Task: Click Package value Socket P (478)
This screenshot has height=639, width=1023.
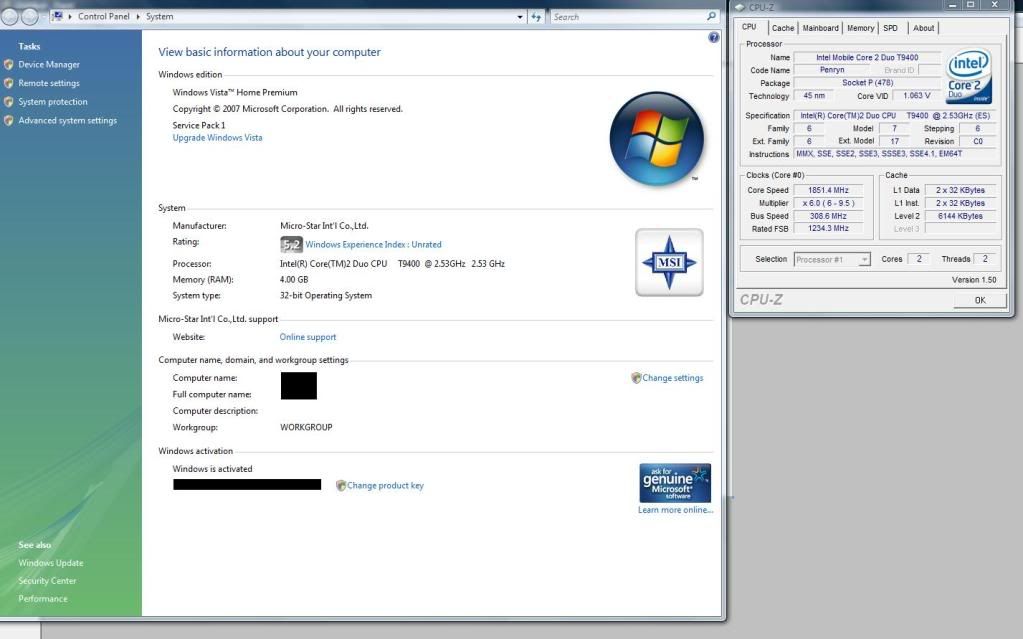Action: [866, 83]
